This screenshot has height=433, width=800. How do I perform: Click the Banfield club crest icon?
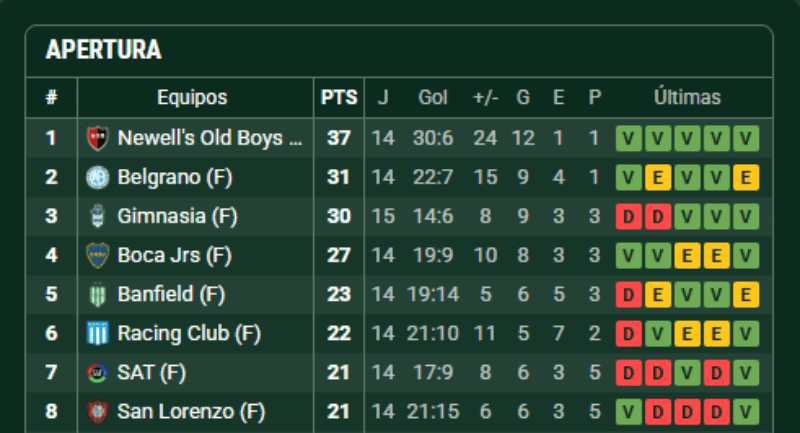point(97,295)
